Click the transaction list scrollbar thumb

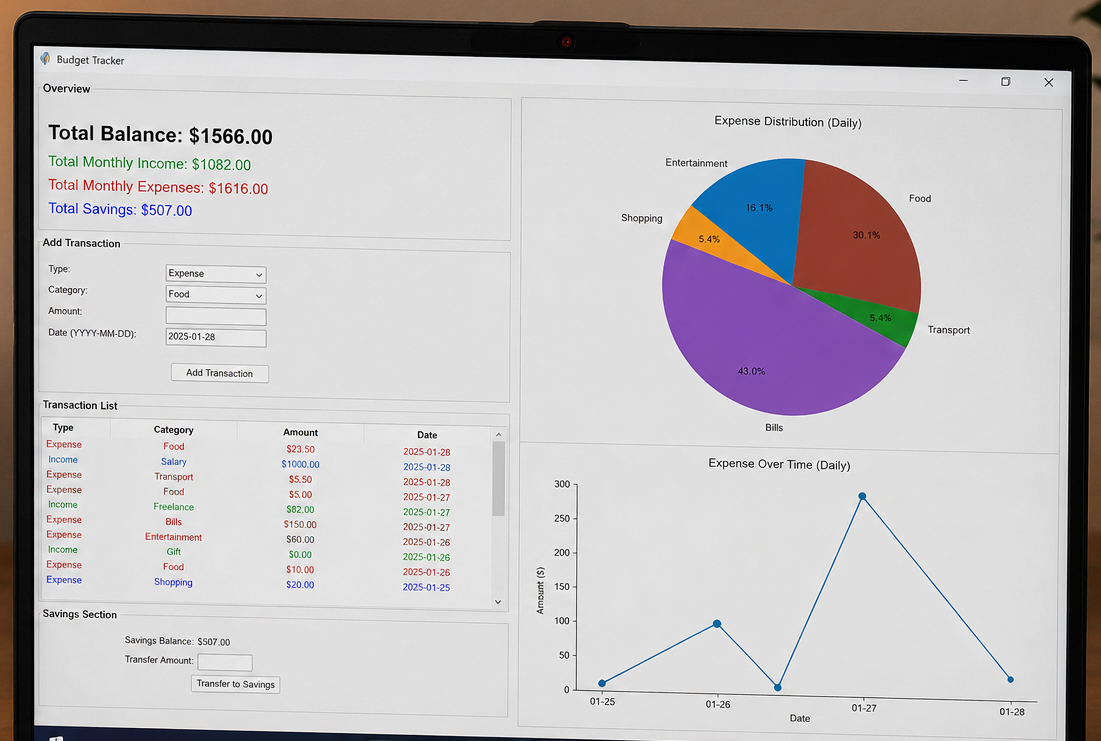499,478
